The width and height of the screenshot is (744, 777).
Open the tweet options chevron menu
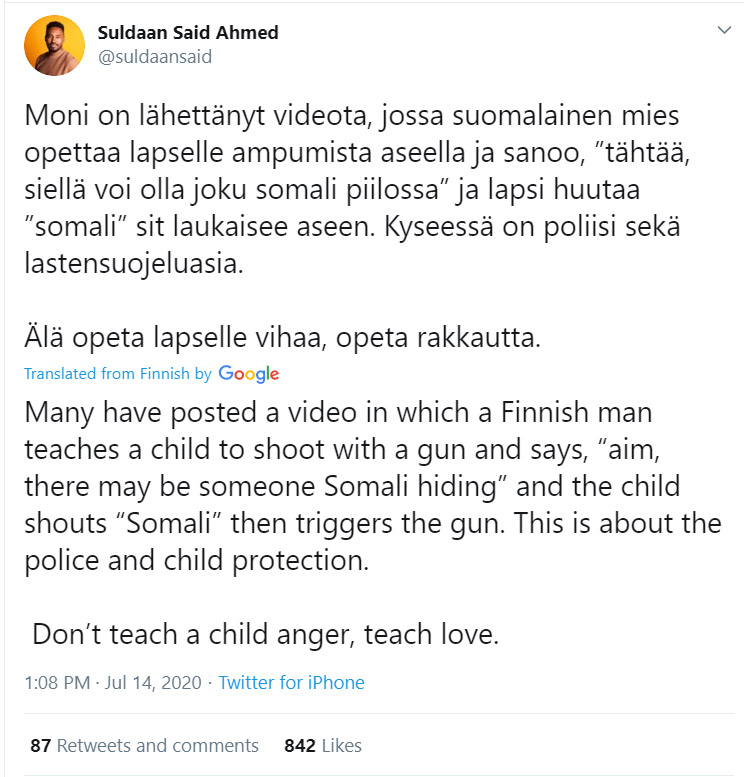click(725, 31)
